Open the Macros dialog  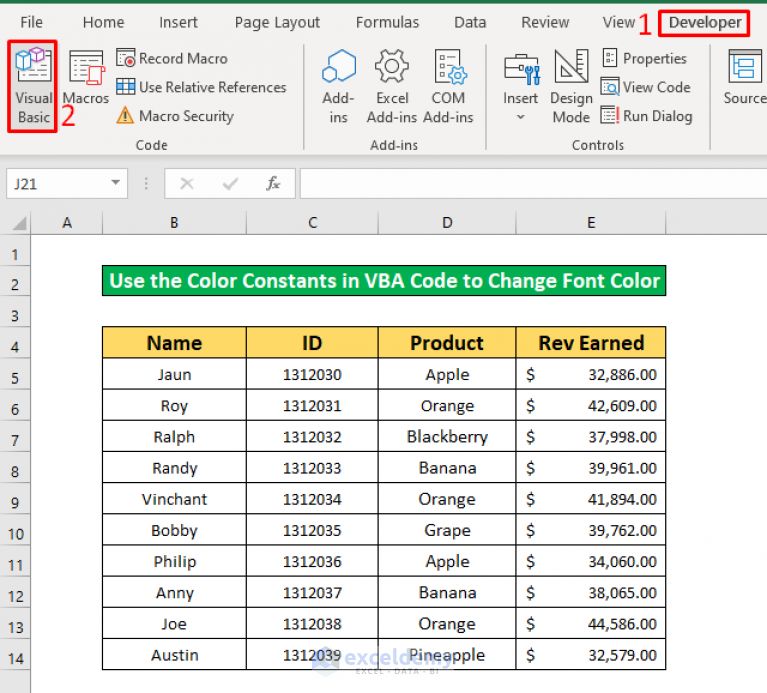tap(86, 78)
